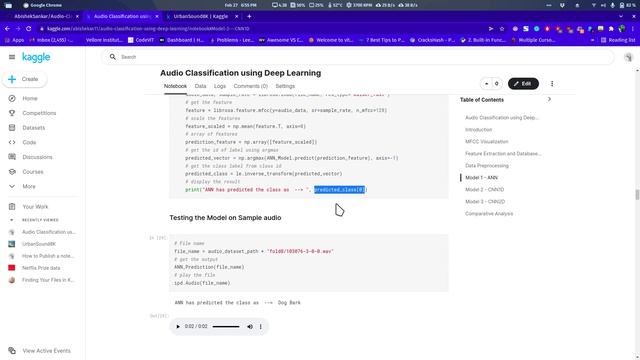The height and width of the screenshot is (360, 640).
Task: Open the notebook three-dot options menu
Action: coord(552,84)
